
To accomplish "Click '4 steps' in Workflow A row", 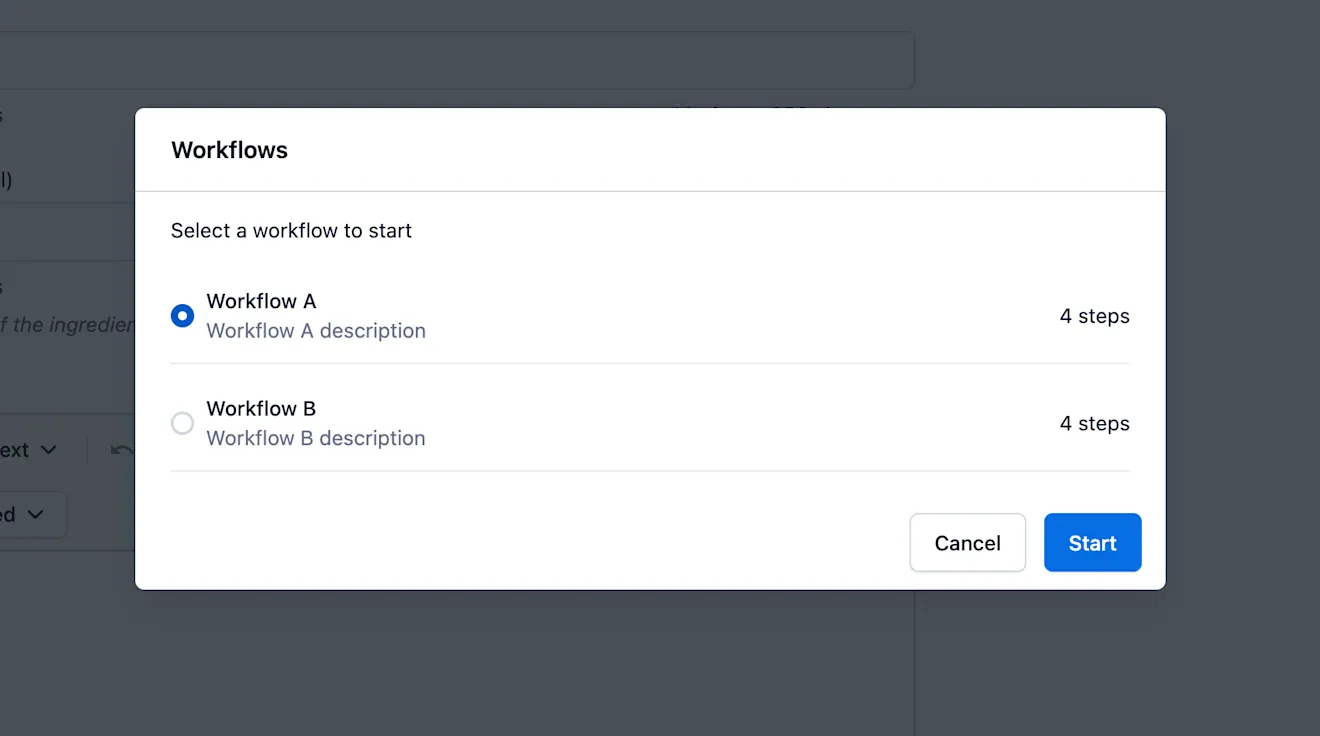I will tap(1094, 316).
